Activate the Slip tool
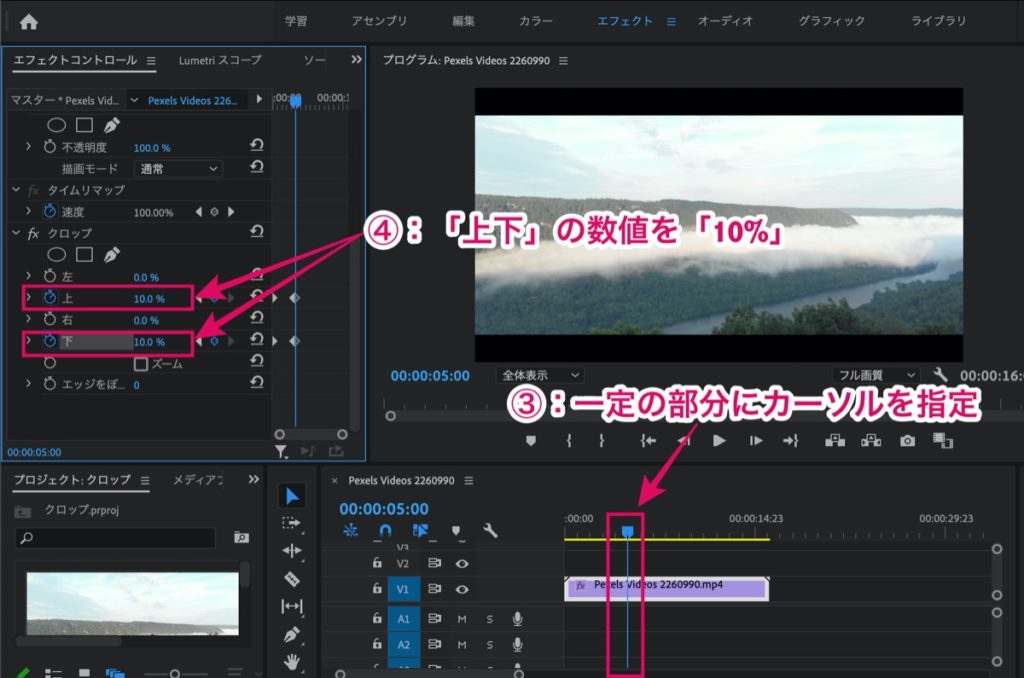1024x678 pixels. click(x=291, y=606)
